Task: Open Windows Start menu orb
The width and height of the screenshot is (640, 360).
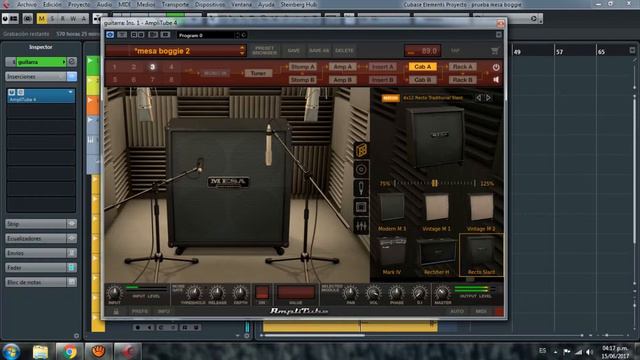Action: click(x=11, y=351)
